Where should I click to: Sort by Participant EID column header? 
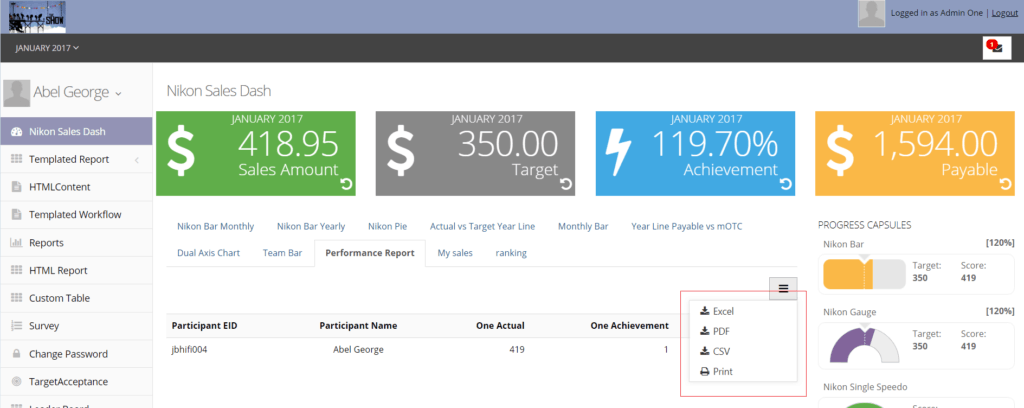coord(204,326)
